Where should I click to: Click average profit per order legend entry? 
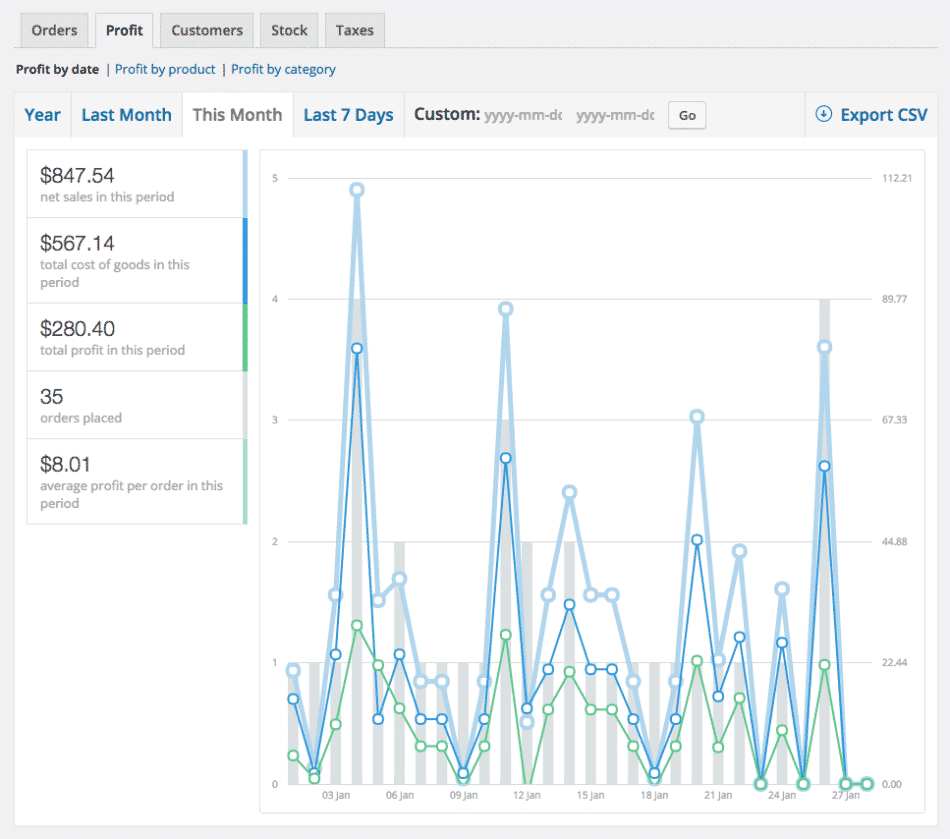[x=136, y=481]
